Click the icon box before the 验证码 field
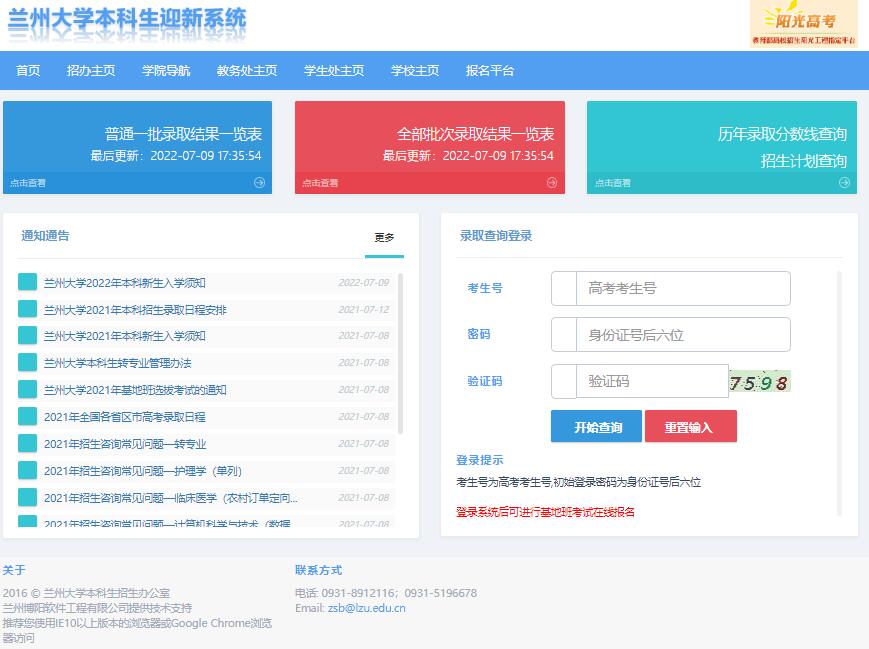This screenshot has height=649, width=869. pyautogui.click(x=564, y=381)
